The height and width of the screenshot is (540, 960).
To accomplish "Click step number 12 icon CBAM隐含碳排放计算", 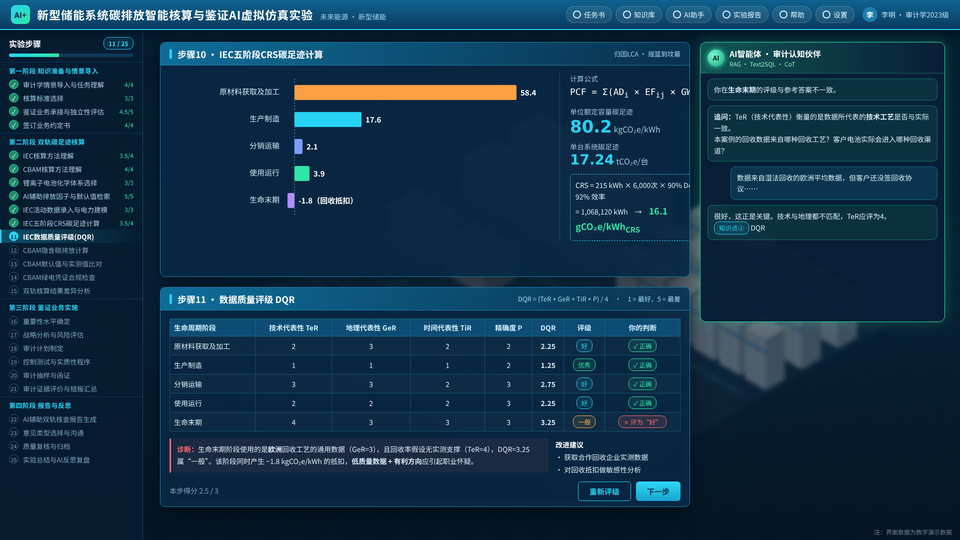I will click(x=13, y=250).
